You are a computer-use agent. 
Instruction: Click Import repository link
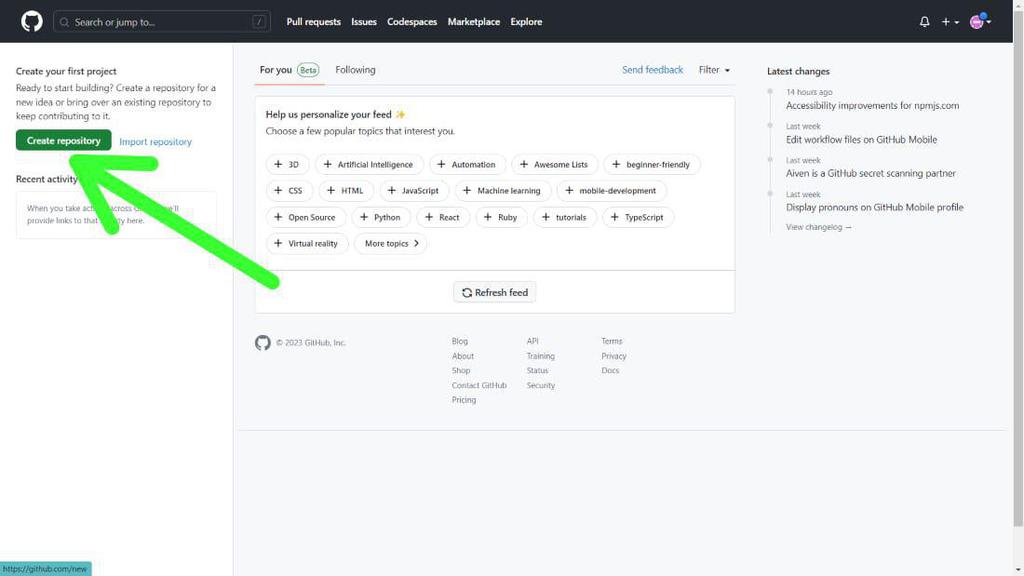[155, 142]
